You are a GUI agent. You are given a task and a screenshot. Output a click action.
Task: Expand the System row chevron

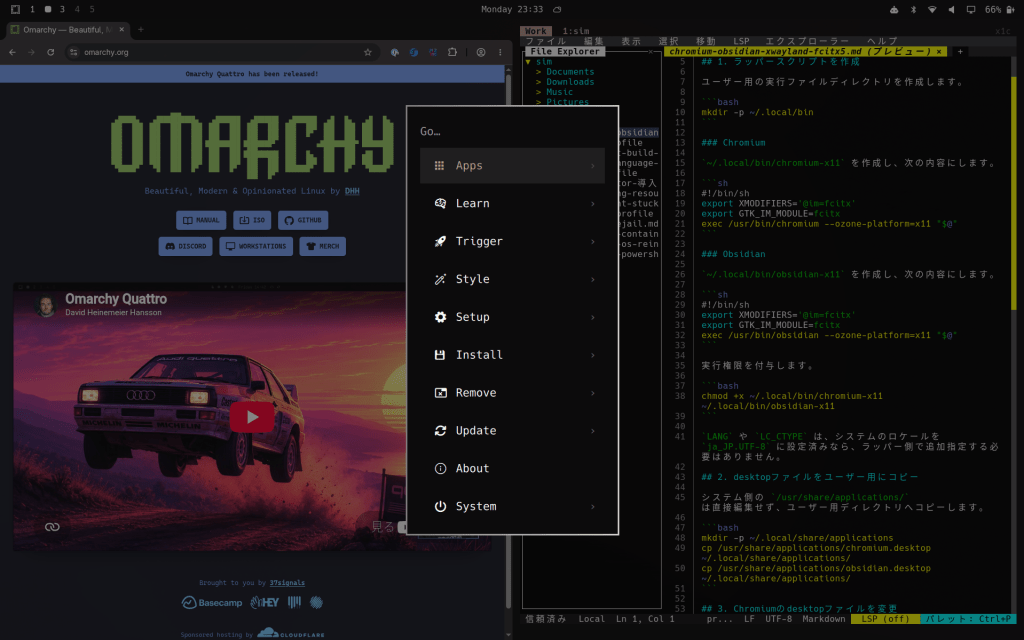coord(593,507)
